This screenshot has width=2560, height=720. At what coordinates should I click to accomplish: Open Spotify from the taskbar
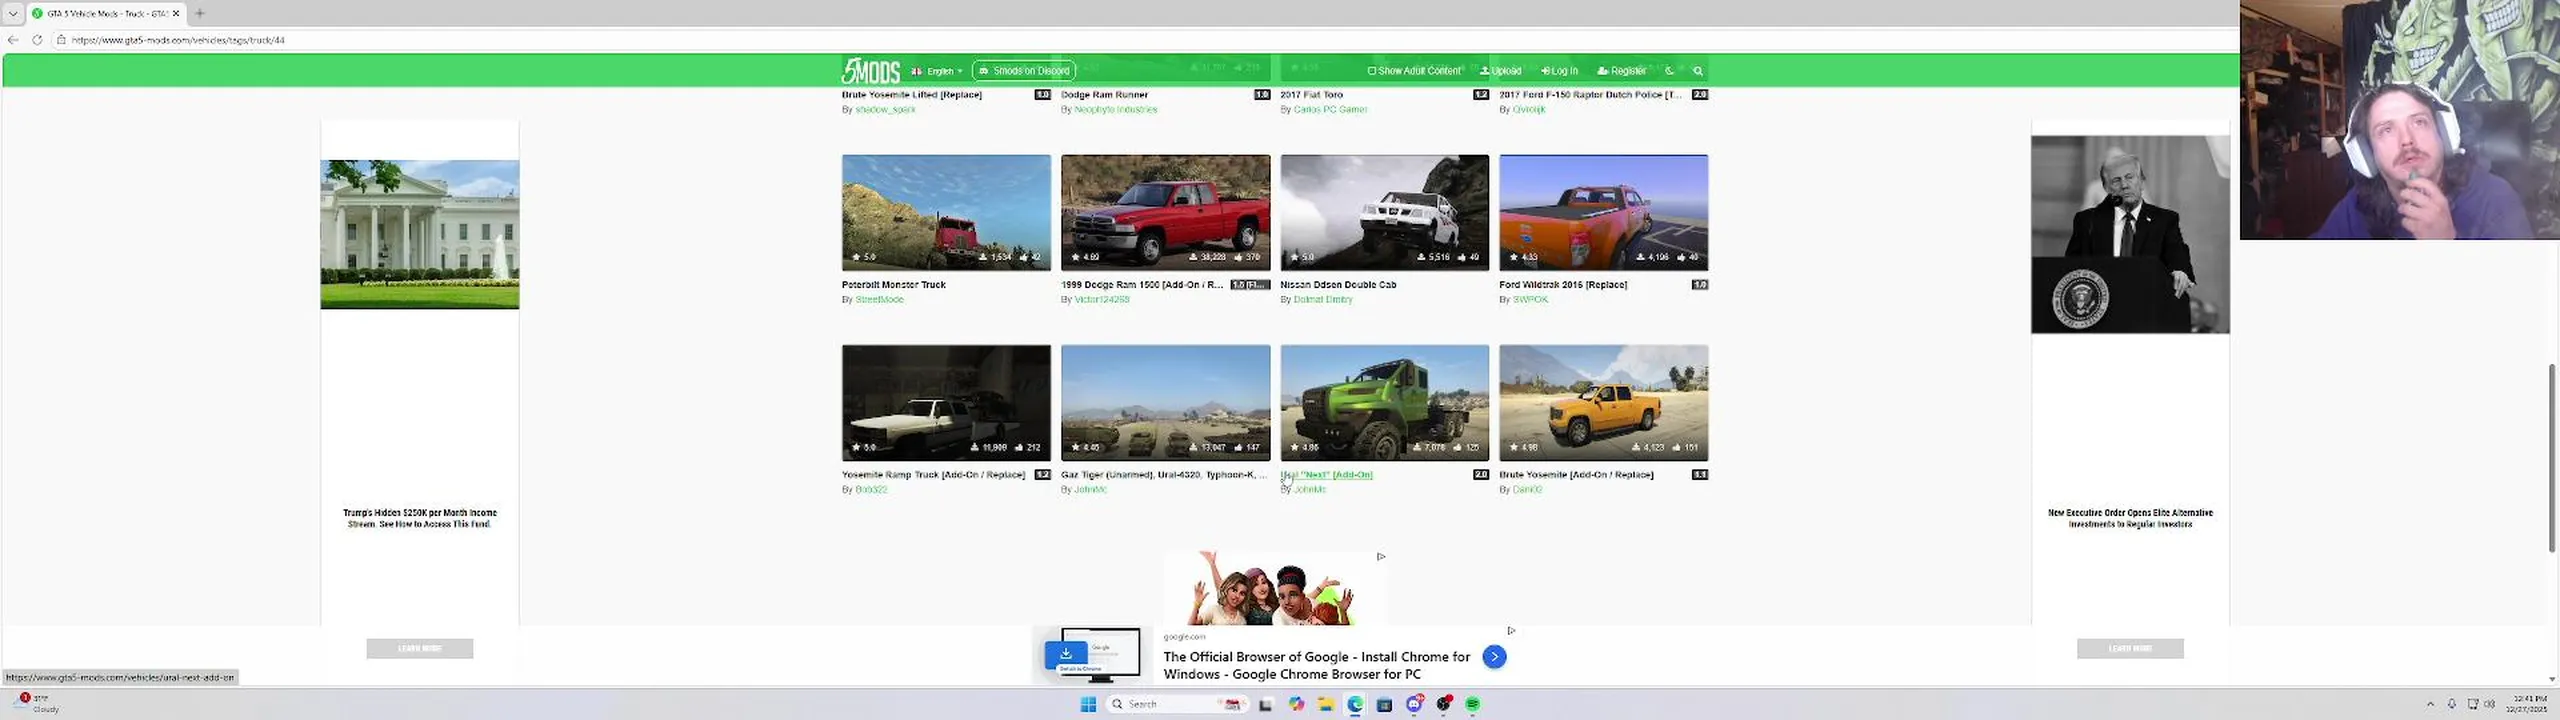coord(1472,704)
